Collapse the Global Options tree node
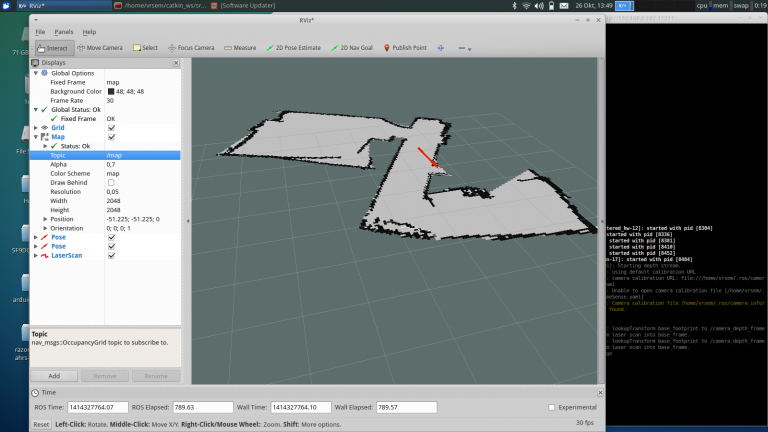Screen dimensions: 768x432 [36, 73]
